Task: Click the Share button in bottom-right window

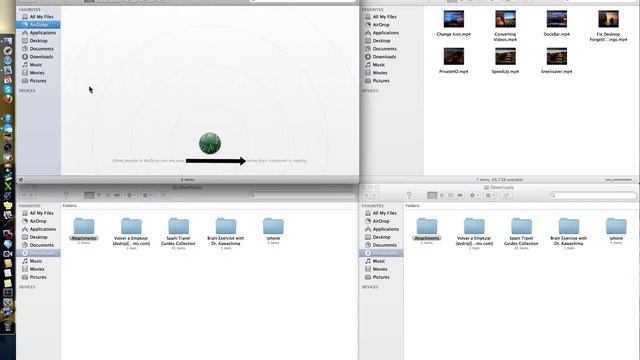Action: [506, 196]
